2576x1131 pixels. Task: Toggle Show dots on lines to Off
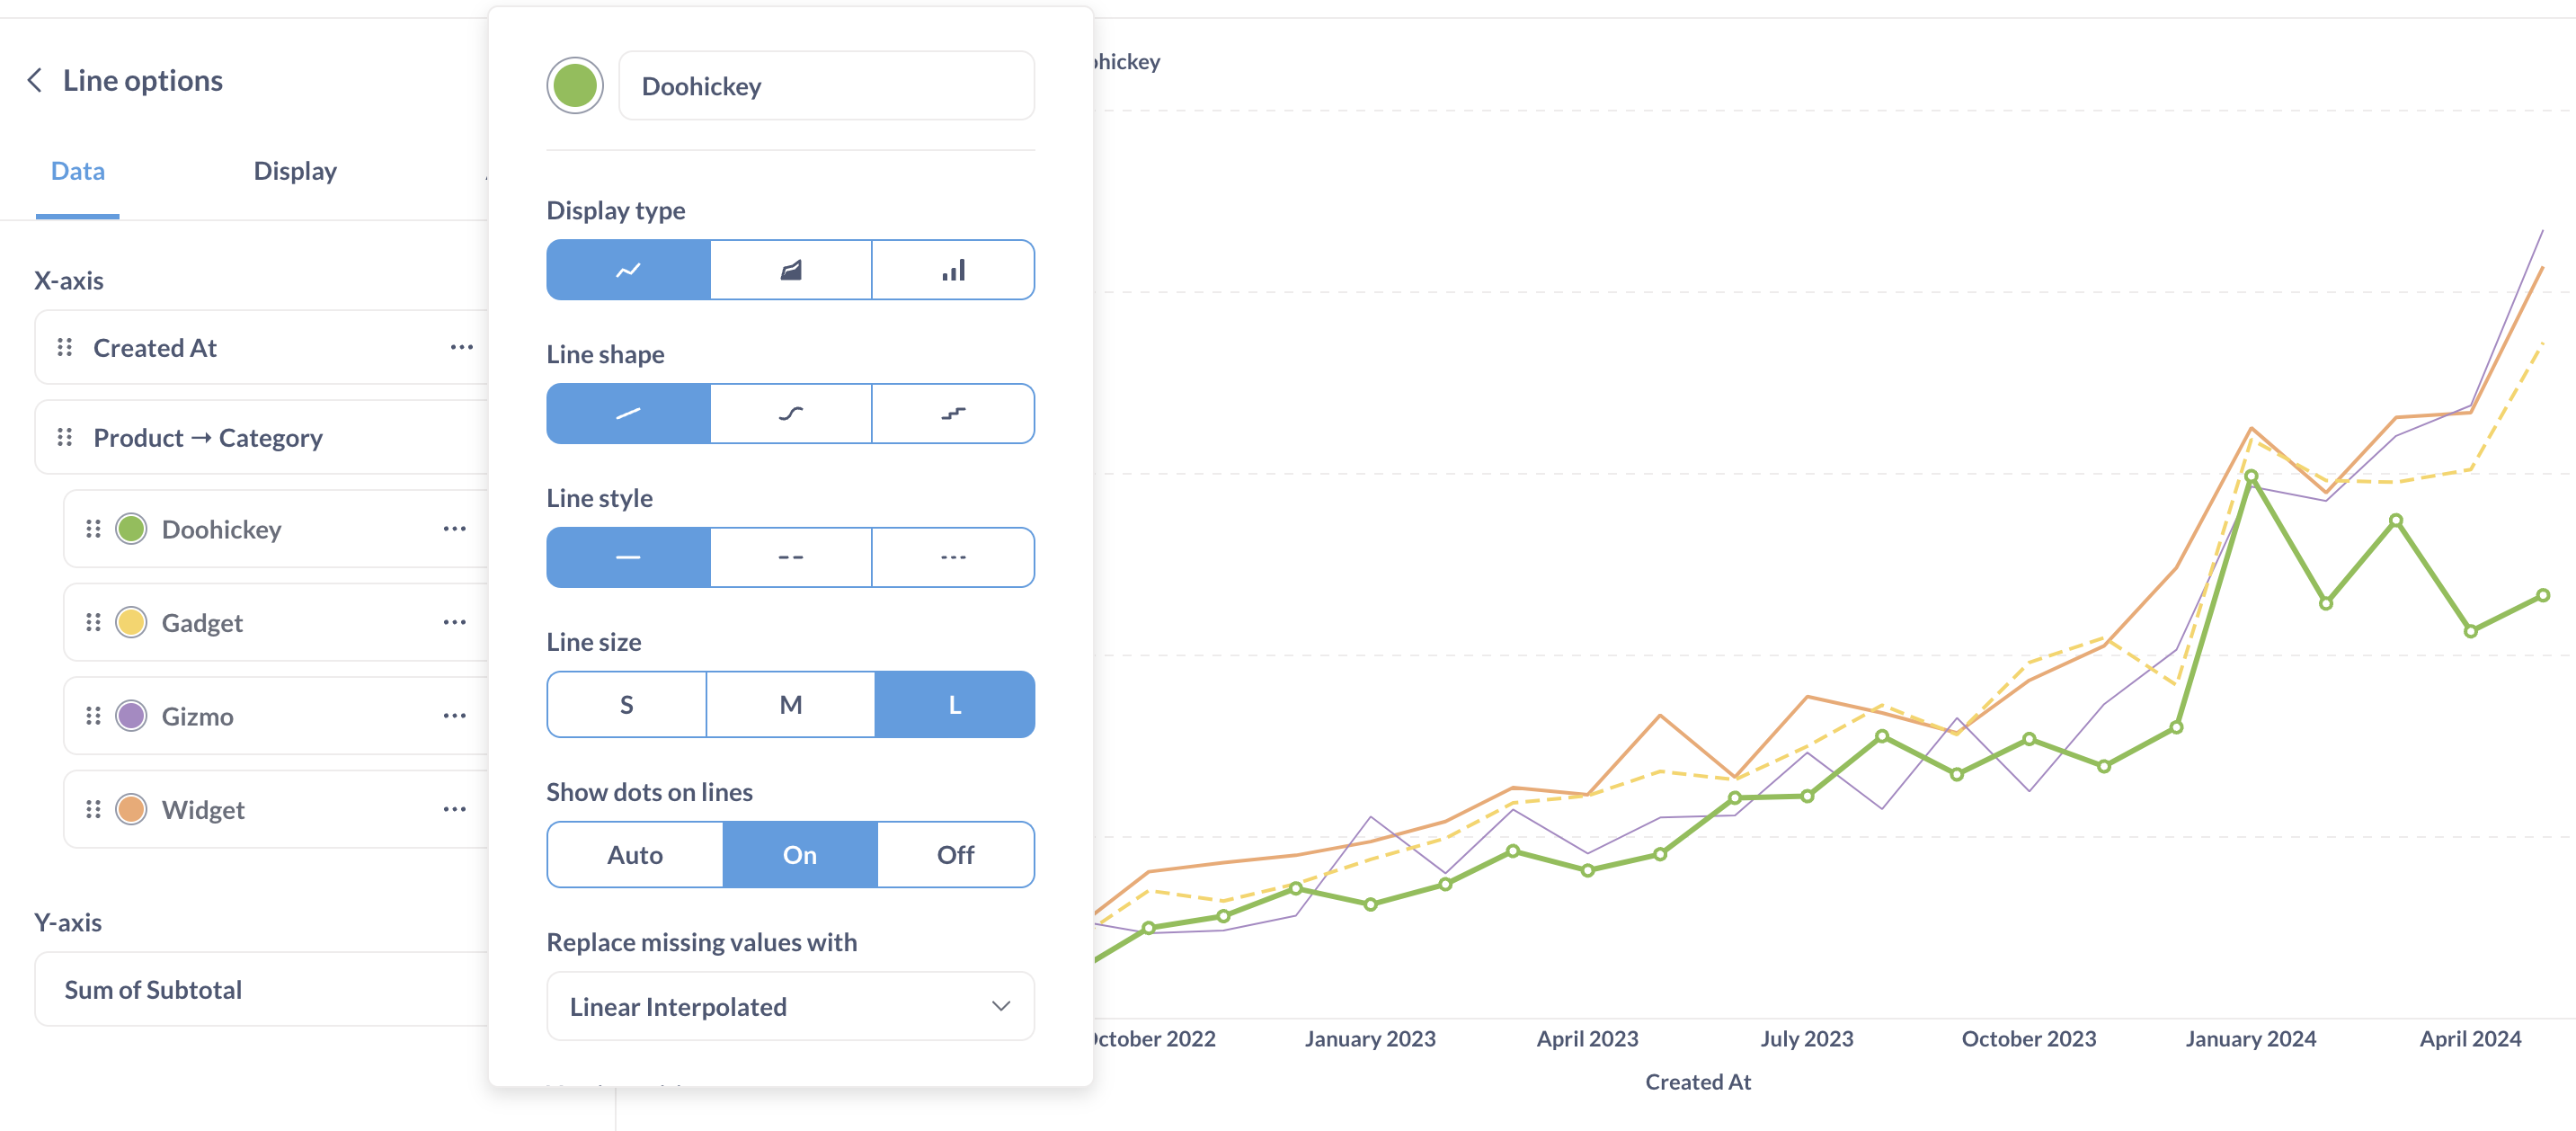pos(955,853)
